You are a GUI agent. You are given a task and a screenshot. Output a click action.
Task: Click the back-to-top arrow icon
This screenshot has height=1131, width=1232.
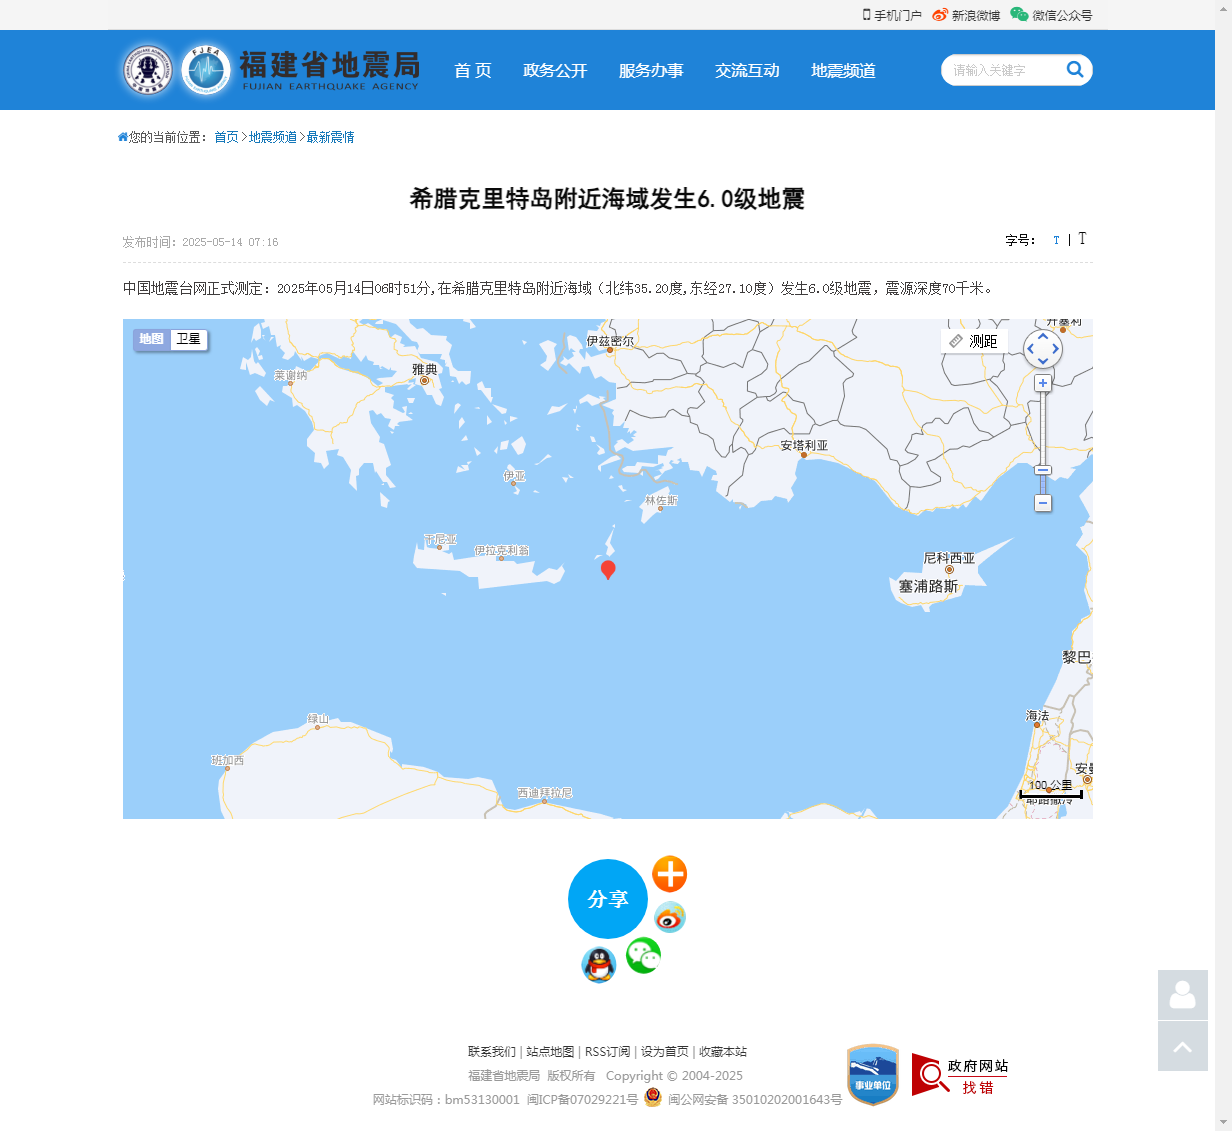(x=1183, y=1046)
